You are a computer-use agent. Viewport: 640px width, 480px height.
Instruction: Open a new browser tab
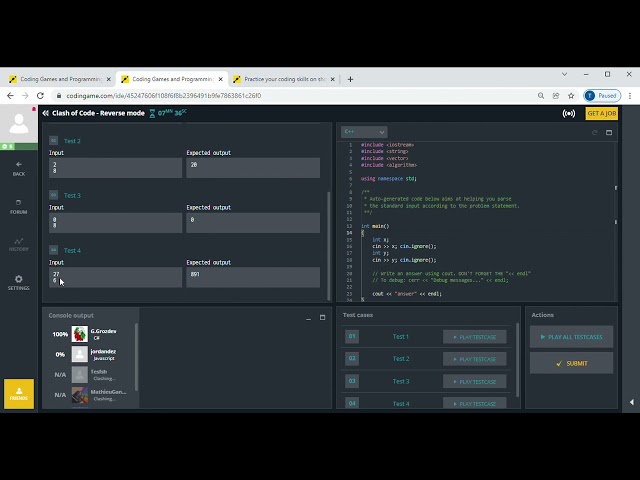350,79
